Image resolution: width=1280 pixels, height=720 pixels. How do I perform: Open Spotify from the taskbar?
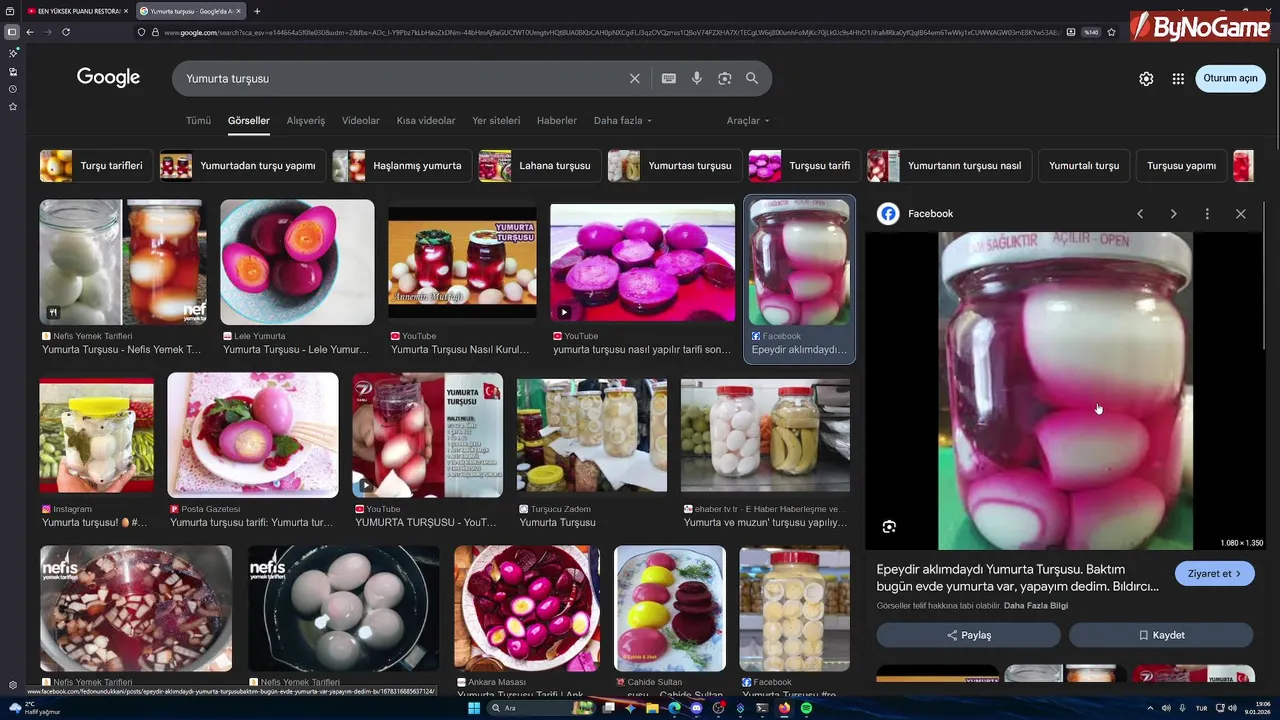[x=806, y=708]
